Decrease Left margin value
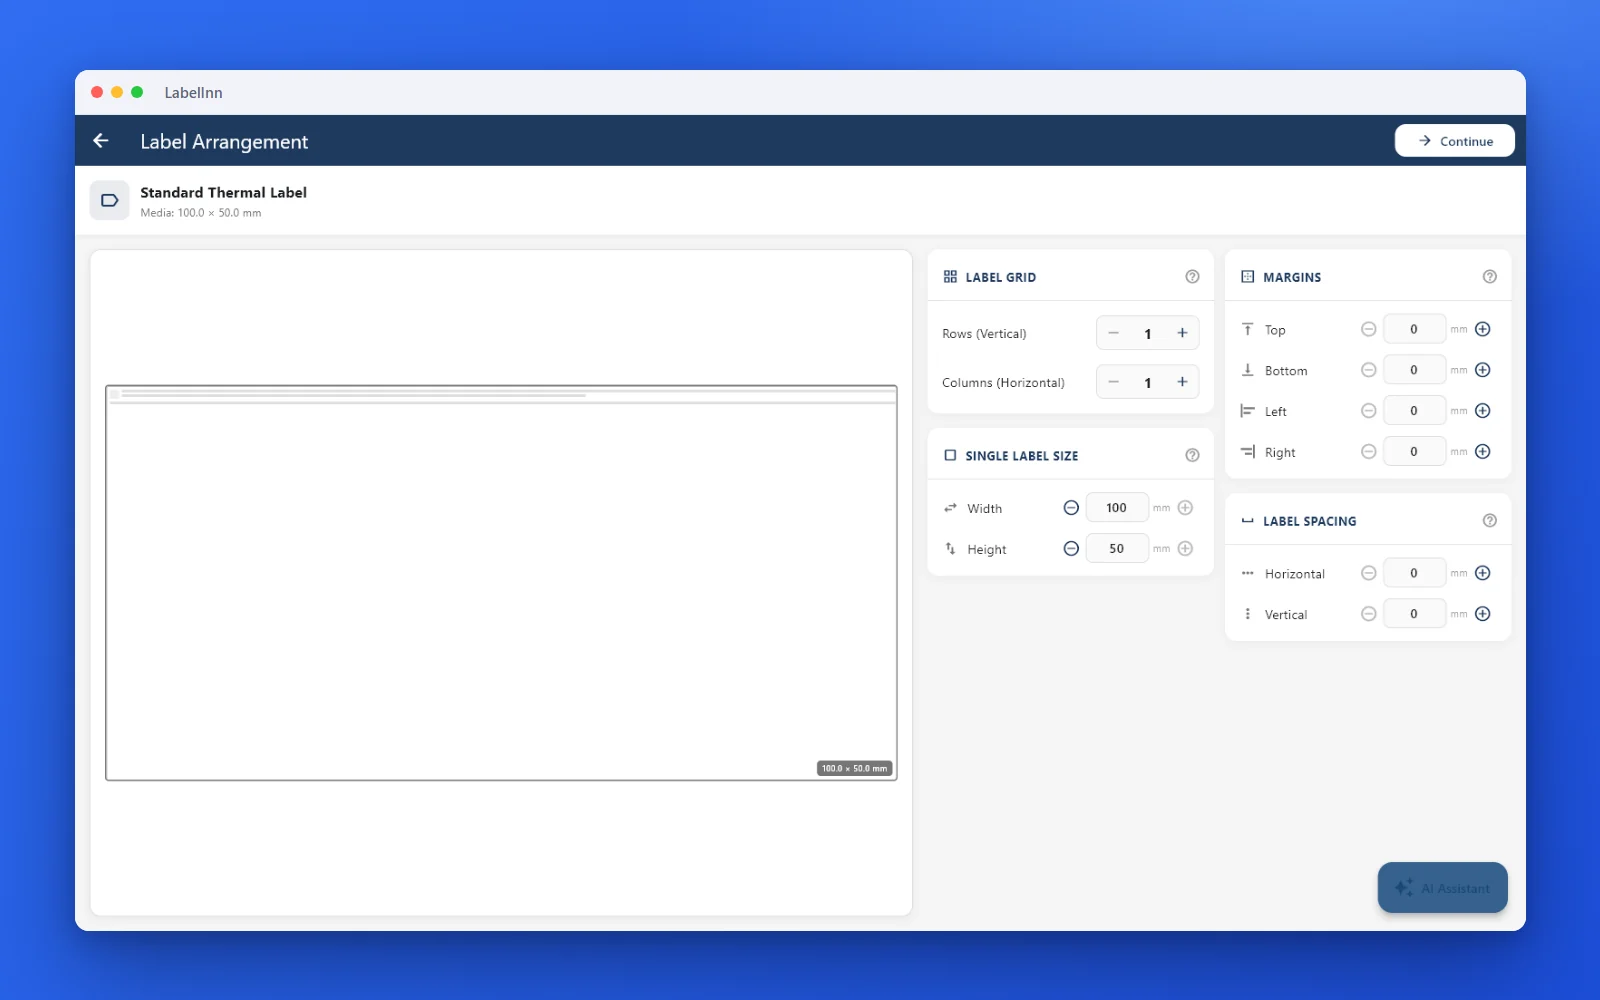 pos(1369,411)
